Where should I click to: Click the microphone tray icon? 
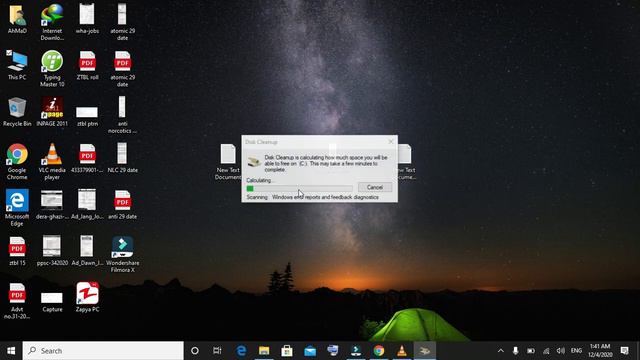516,351
